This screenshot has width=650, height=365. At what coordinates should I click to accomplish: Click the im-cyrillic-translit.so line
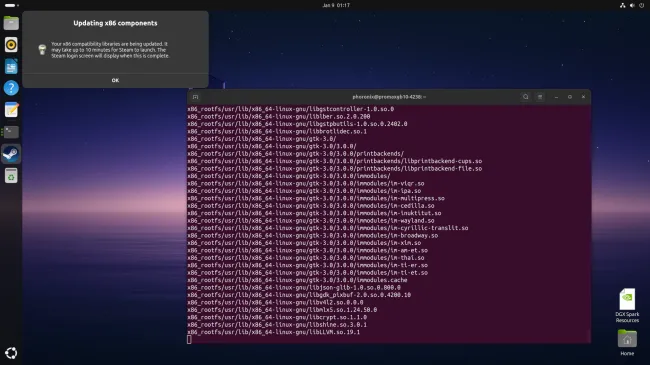328,228
